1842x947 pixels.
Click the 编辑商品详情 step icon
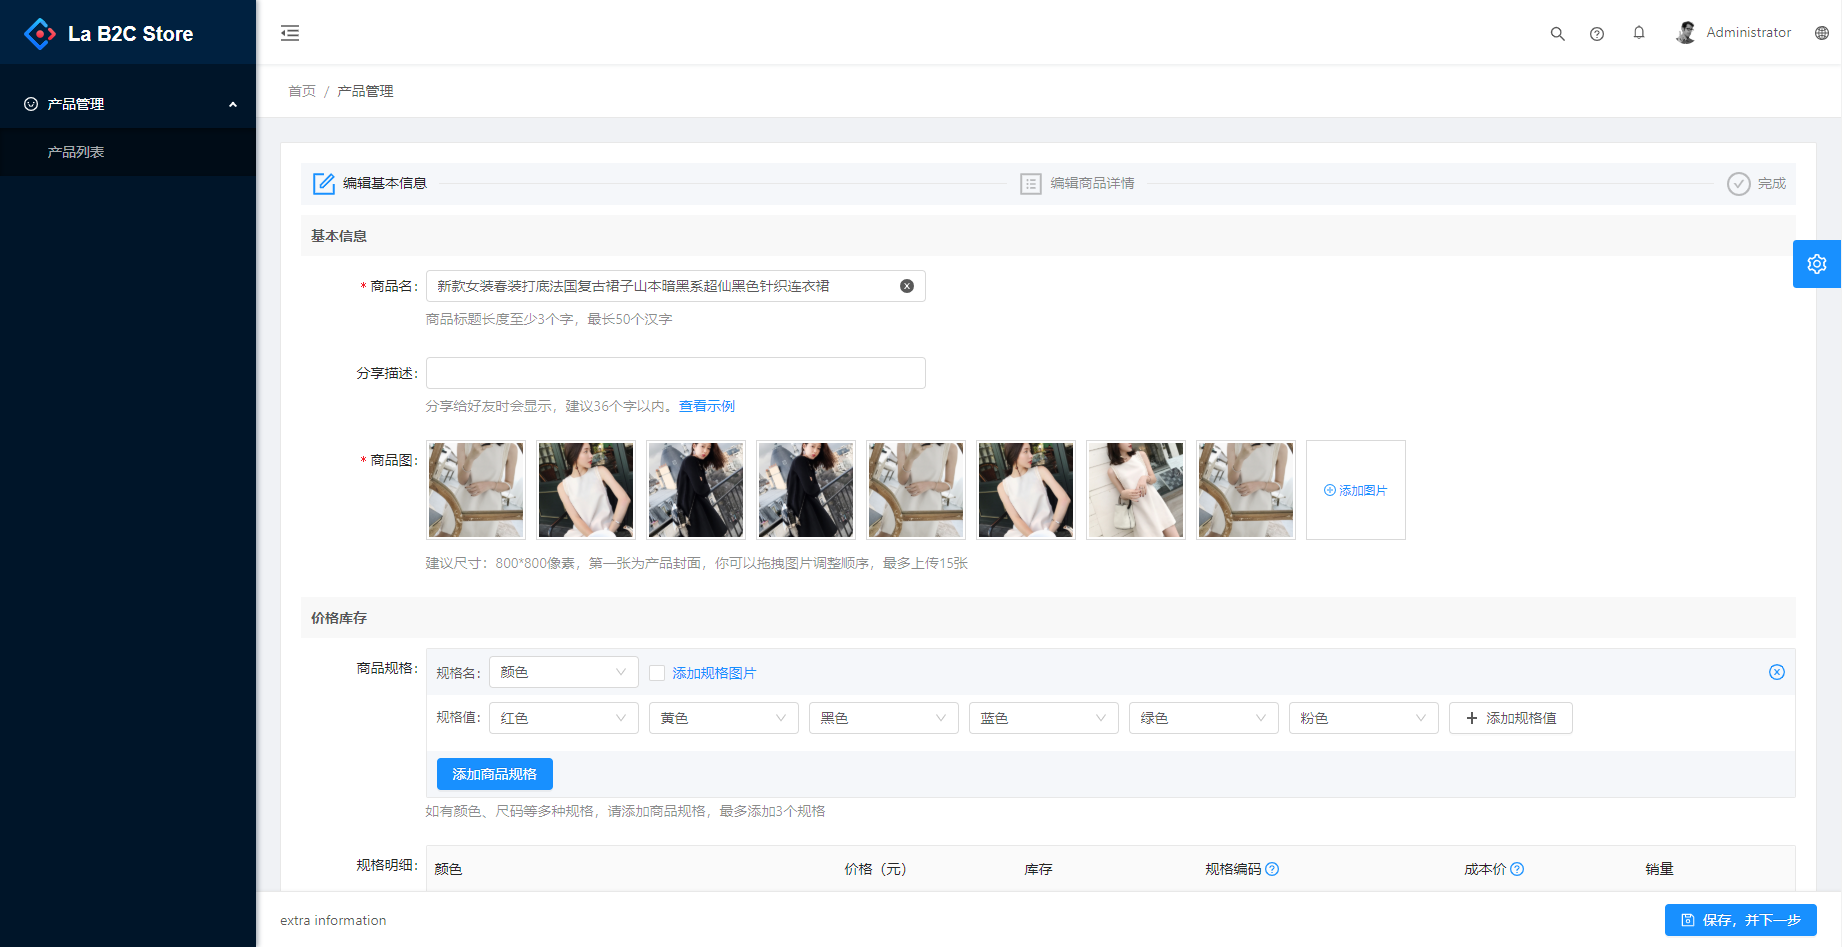pos(1031,184)
